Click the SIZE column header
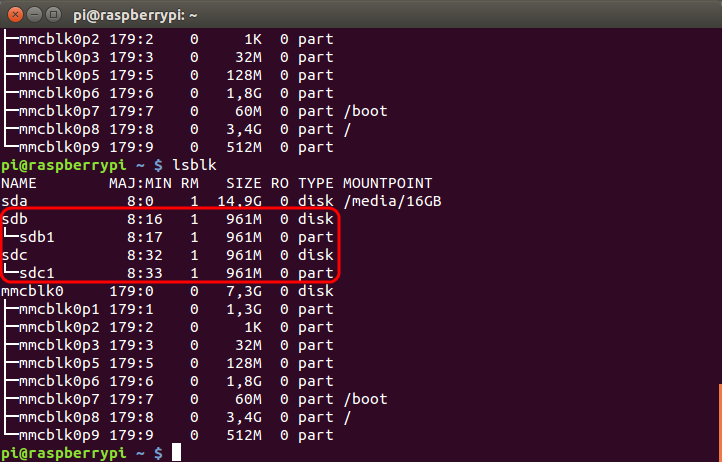Viewport: 722px width, 462px height. pyautogui.click(x=243, y=183)
